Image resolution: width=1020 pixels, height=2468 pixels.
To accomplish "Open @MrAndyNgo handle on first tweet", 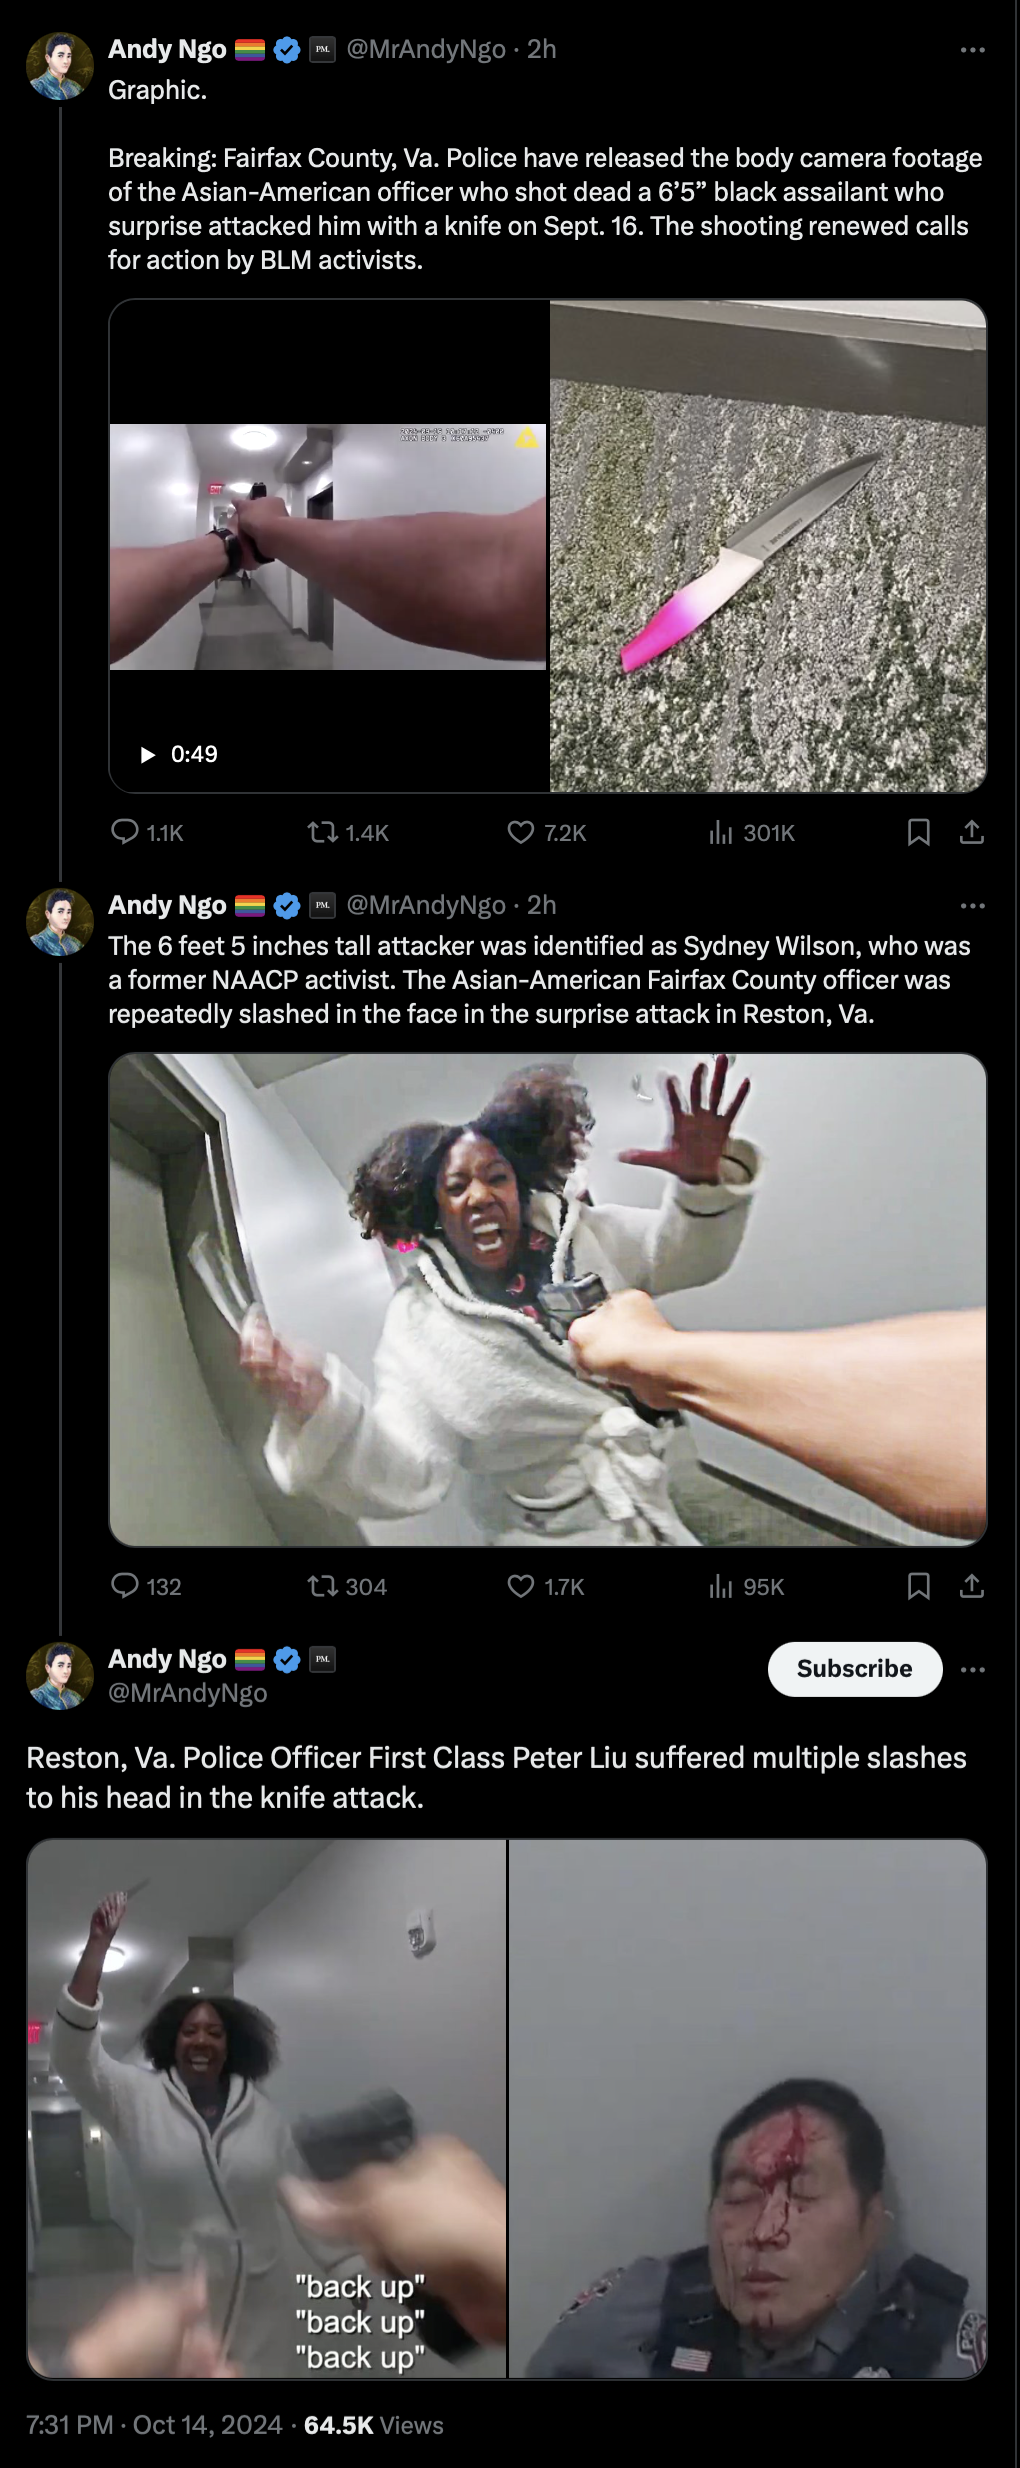I will 426,49.
